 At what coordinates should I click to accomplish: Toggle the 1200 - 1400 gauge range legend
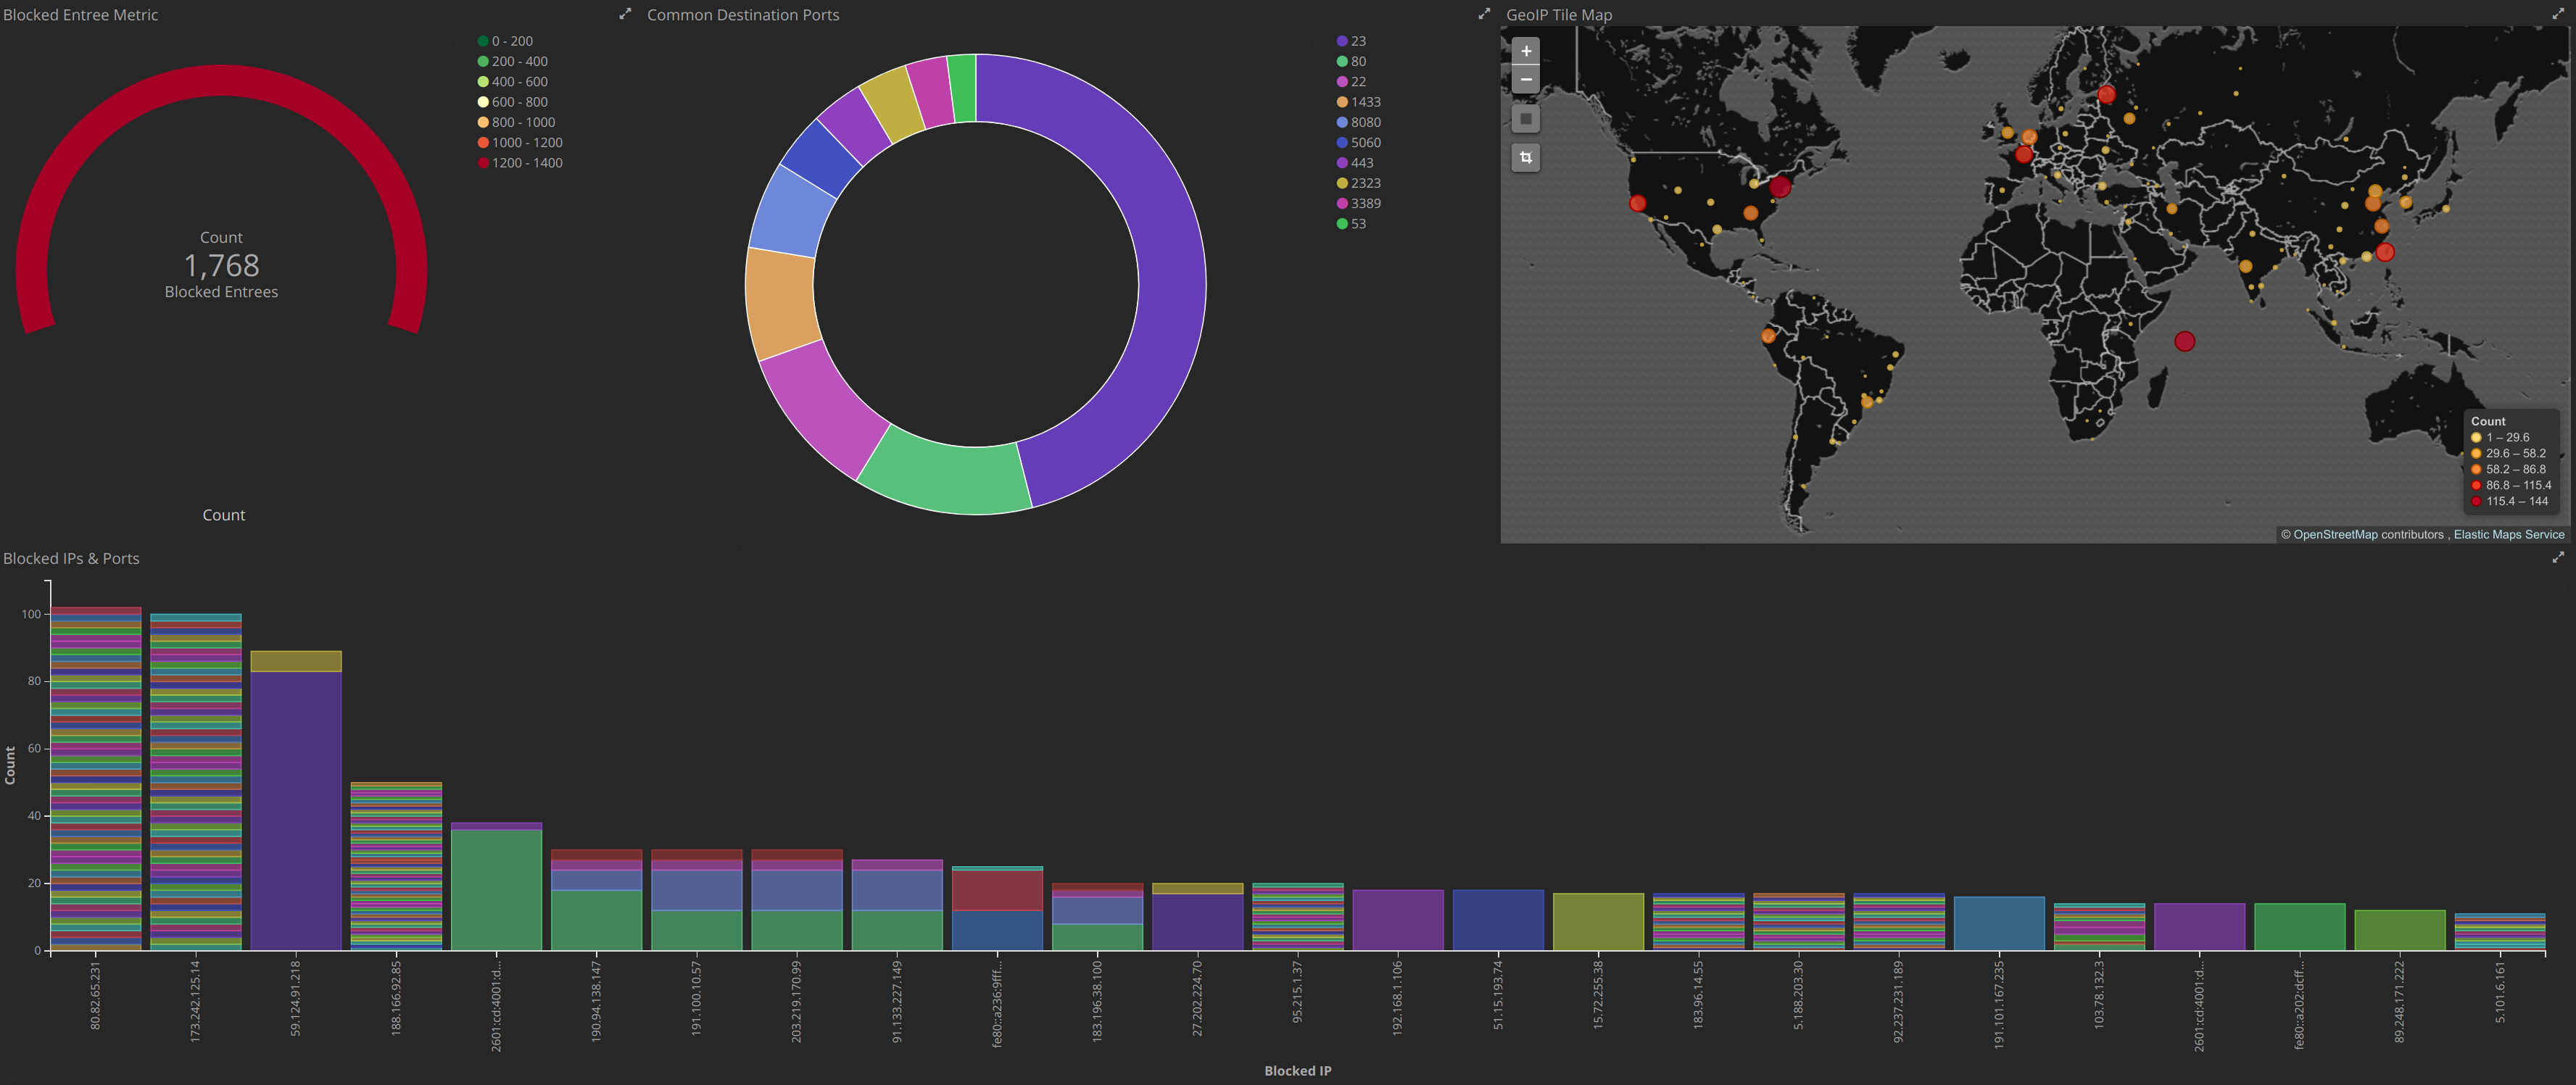[x=526, y=163]
